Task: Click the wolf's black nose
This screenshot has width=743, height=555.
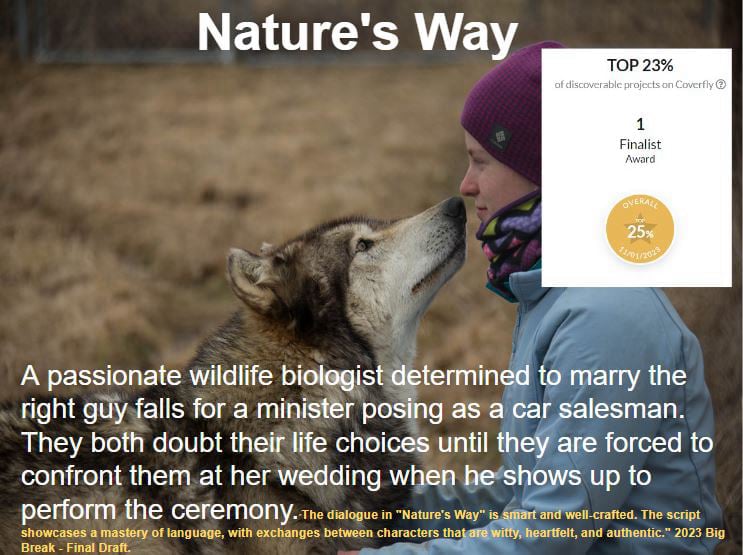Action: (454, 208)
